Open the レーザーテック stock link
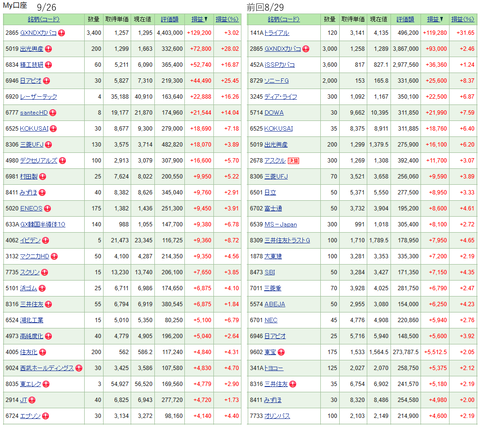The width and height of the screenshot is (480, 431). (x=38, y=97)
